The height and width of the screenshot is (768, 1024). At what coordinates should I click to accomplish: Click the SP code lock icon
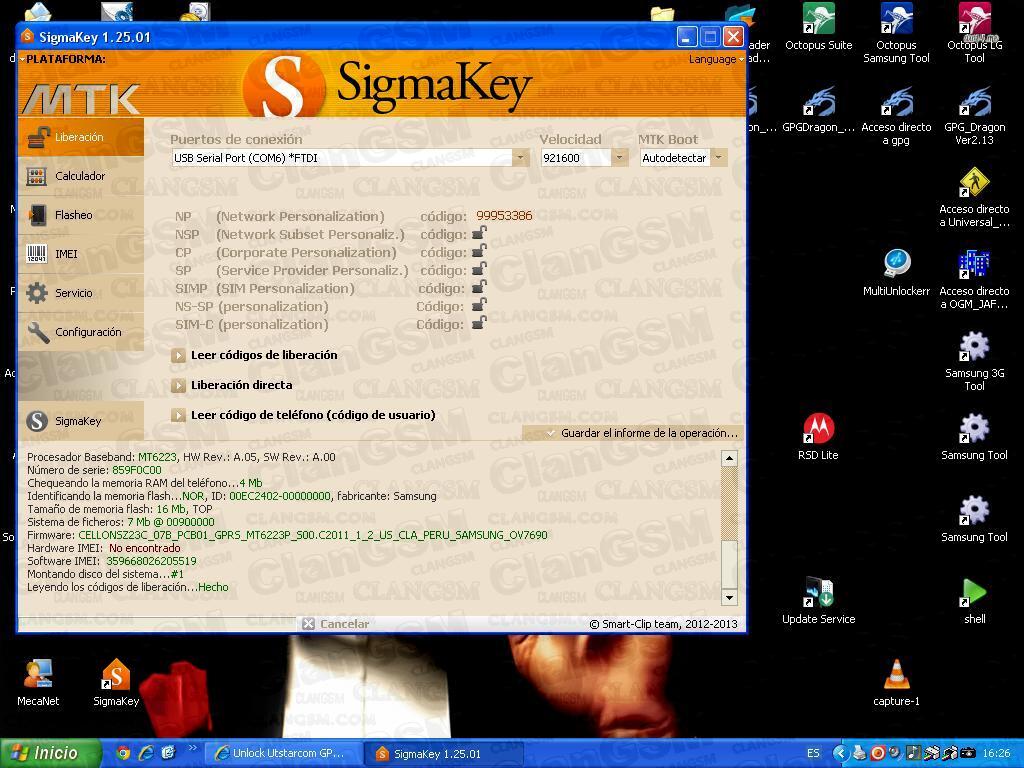click(479, 269)
